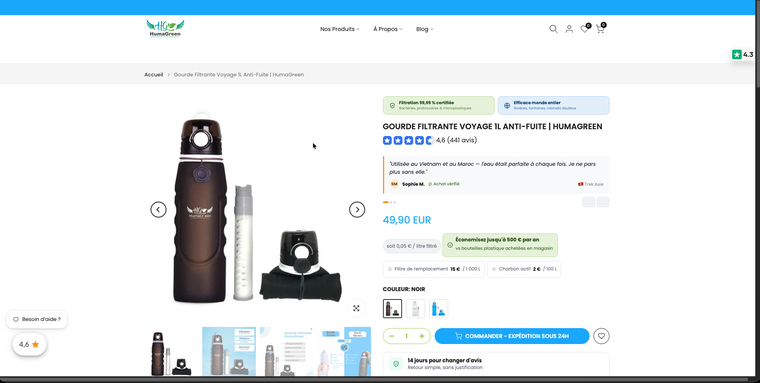Open the search magnifier icon
The image size is (760, 383).
[x=553, y=29]
